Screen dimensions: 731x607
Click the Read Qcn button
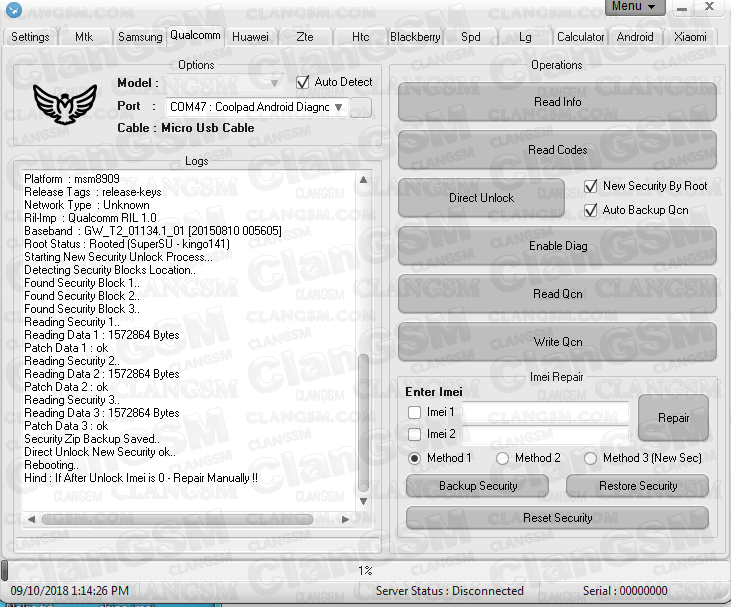[x=557, y=294]
